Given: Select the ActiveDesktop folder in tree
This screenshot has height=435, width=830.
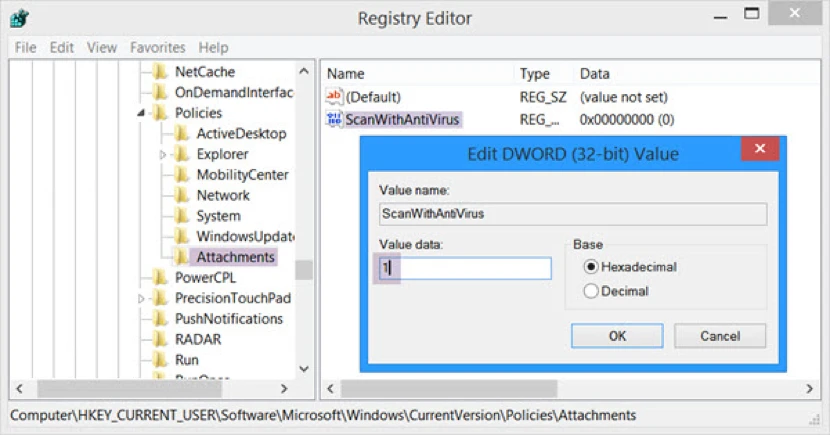Looking at the screenshot, I should click(240, 134).
